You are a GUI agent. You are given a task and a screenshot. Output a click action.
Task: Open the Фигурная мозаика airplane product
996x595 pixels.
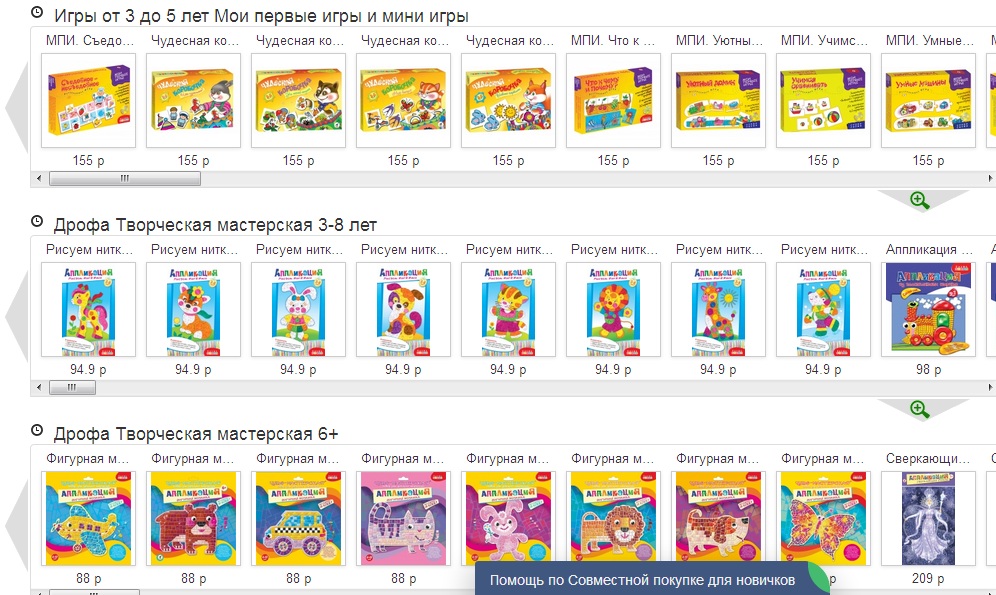click(x=88, y=518)
